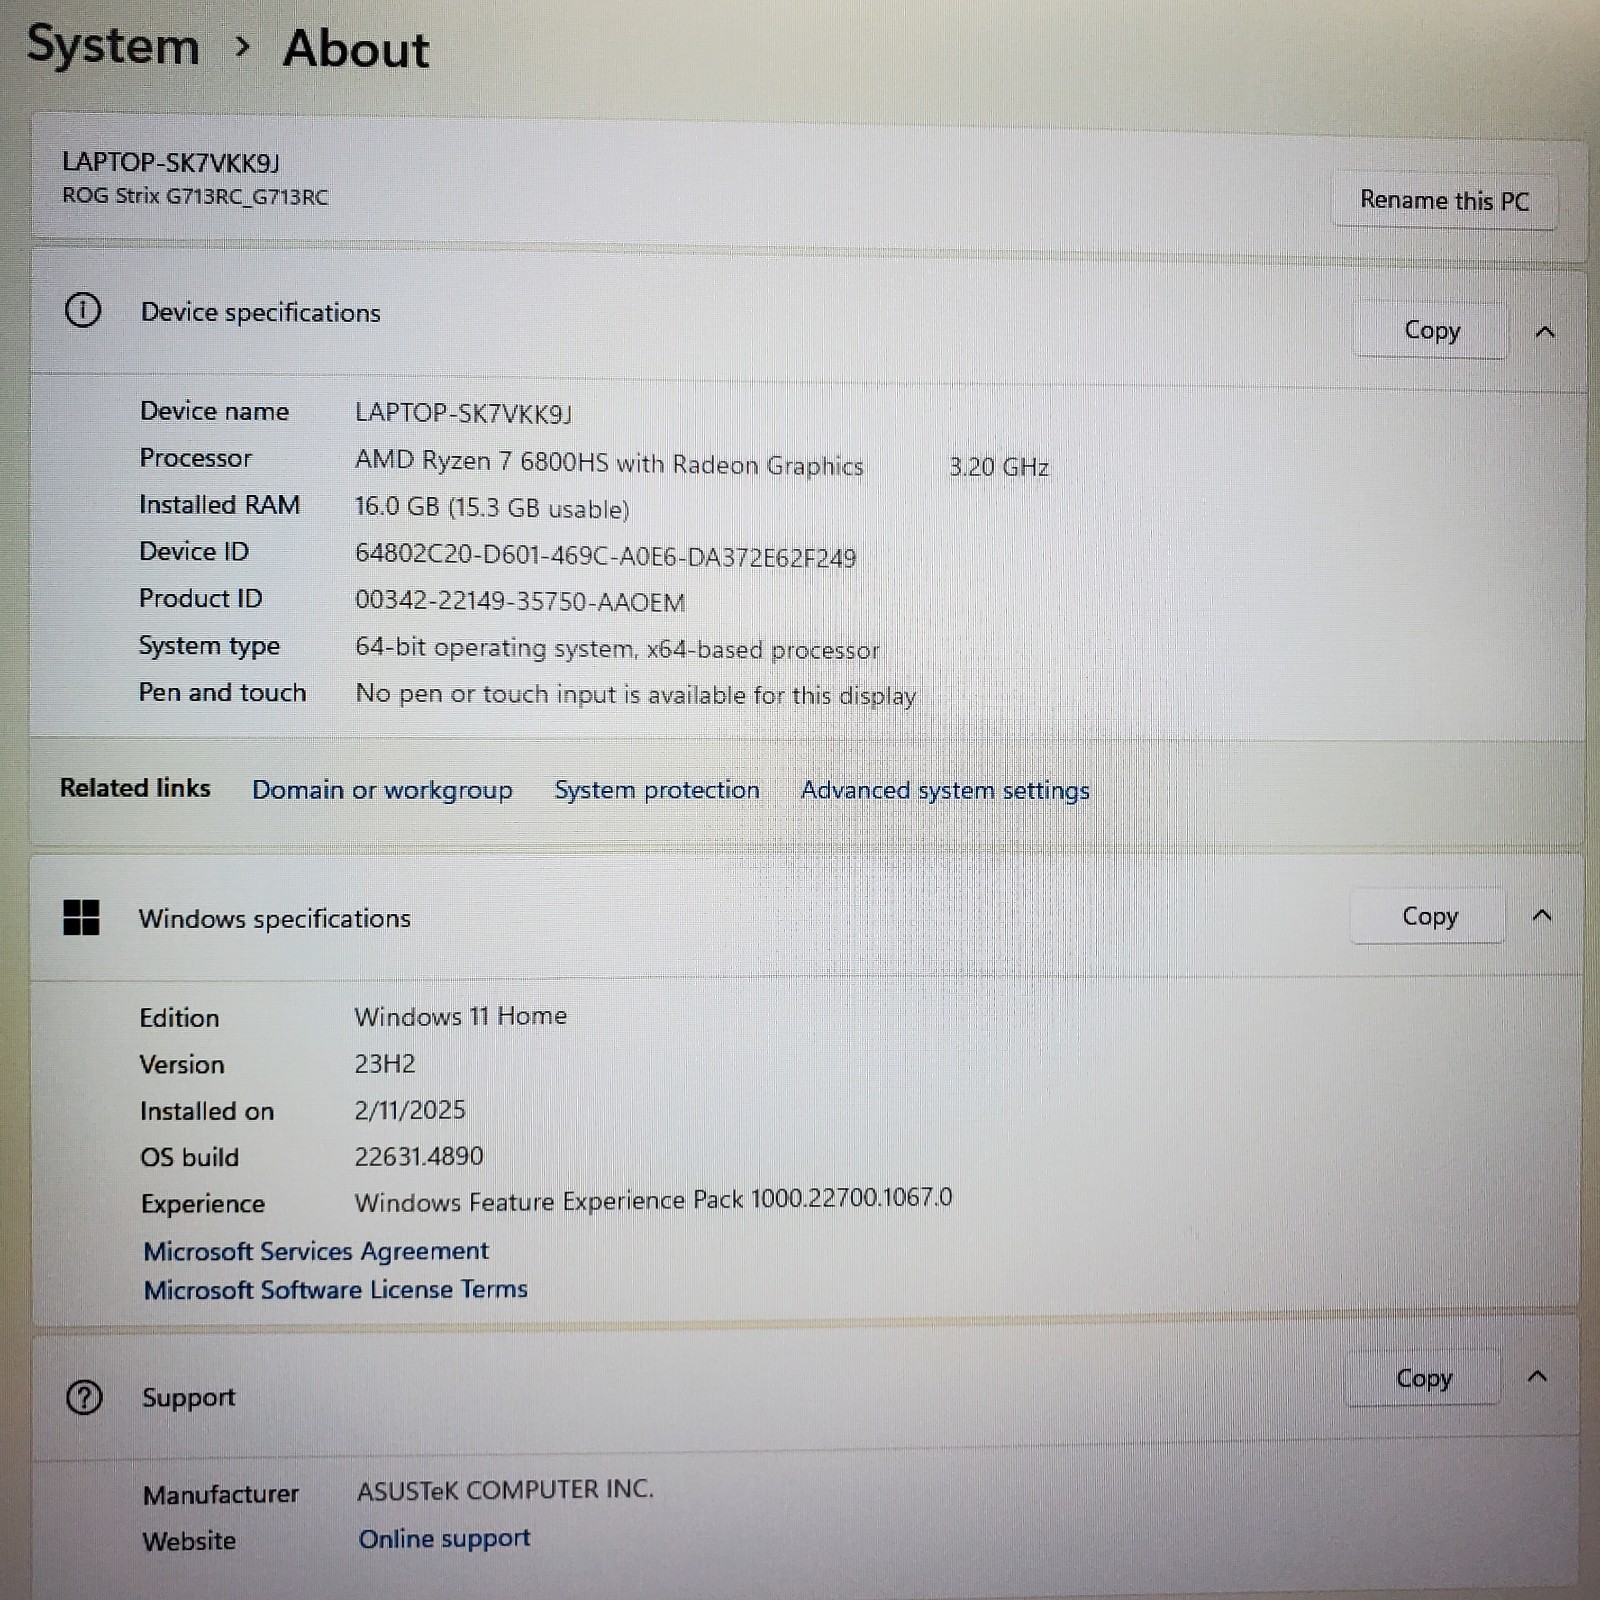Select the Device ID value 64802C20-D601
The width and height of the screenshot is (1600, 1600).
(x=606, y=556)
